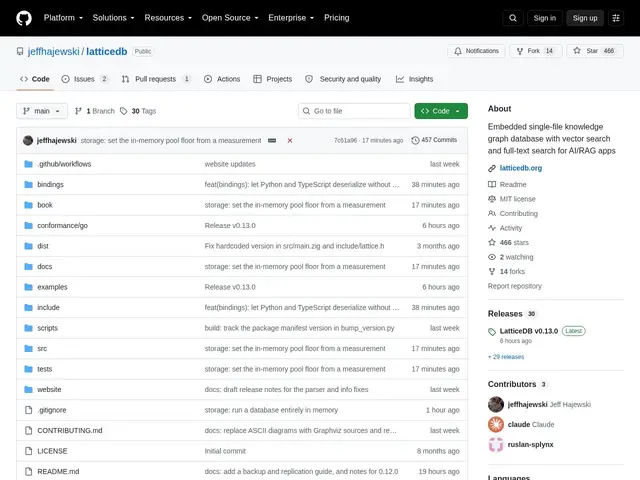
Task: Select the Code tab
Action: pyautogui.click(x=35, y=79)
